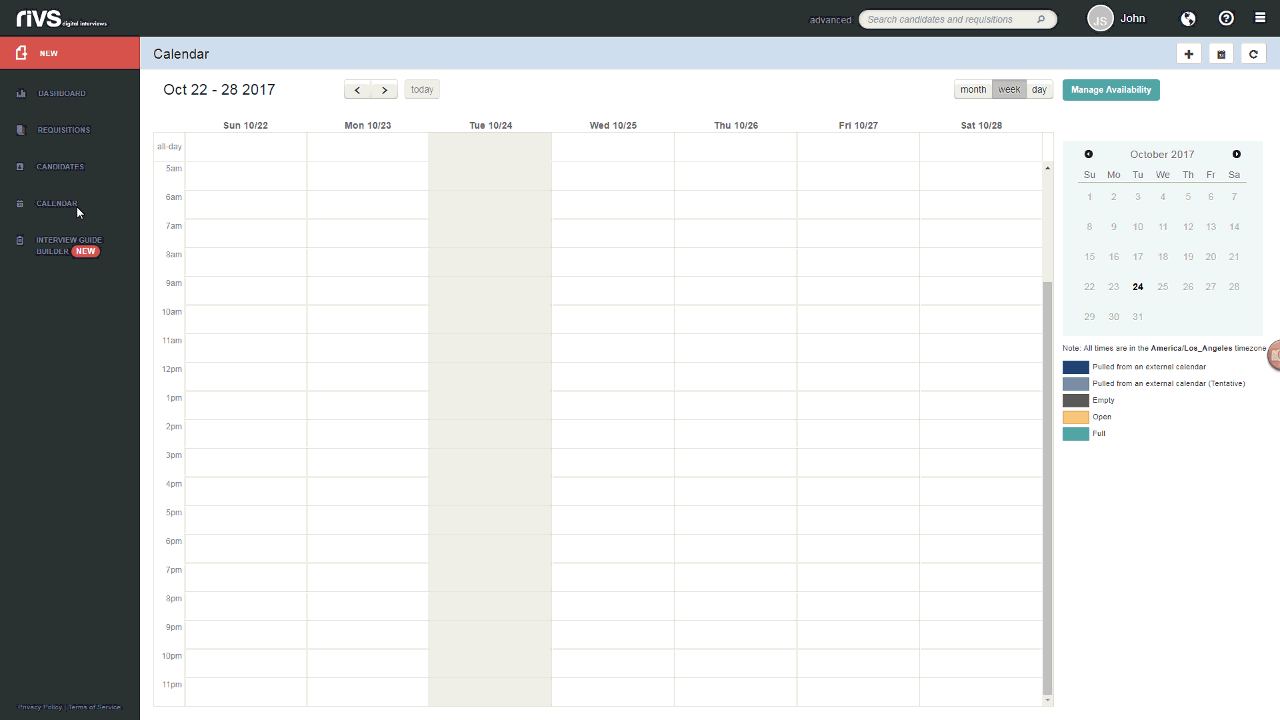Select day 1 in mini calendar
This screenshot has width=1280, height=720.
1090,197
